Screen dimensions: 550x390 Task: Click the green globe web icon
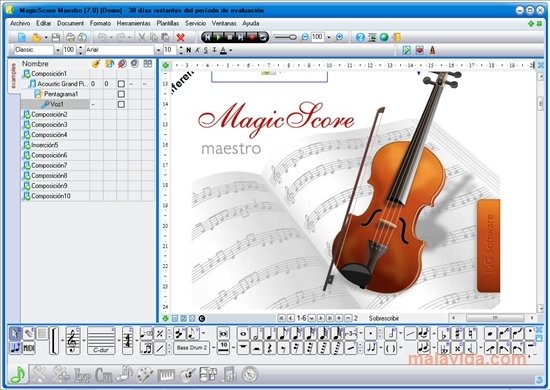click(384, 37)
